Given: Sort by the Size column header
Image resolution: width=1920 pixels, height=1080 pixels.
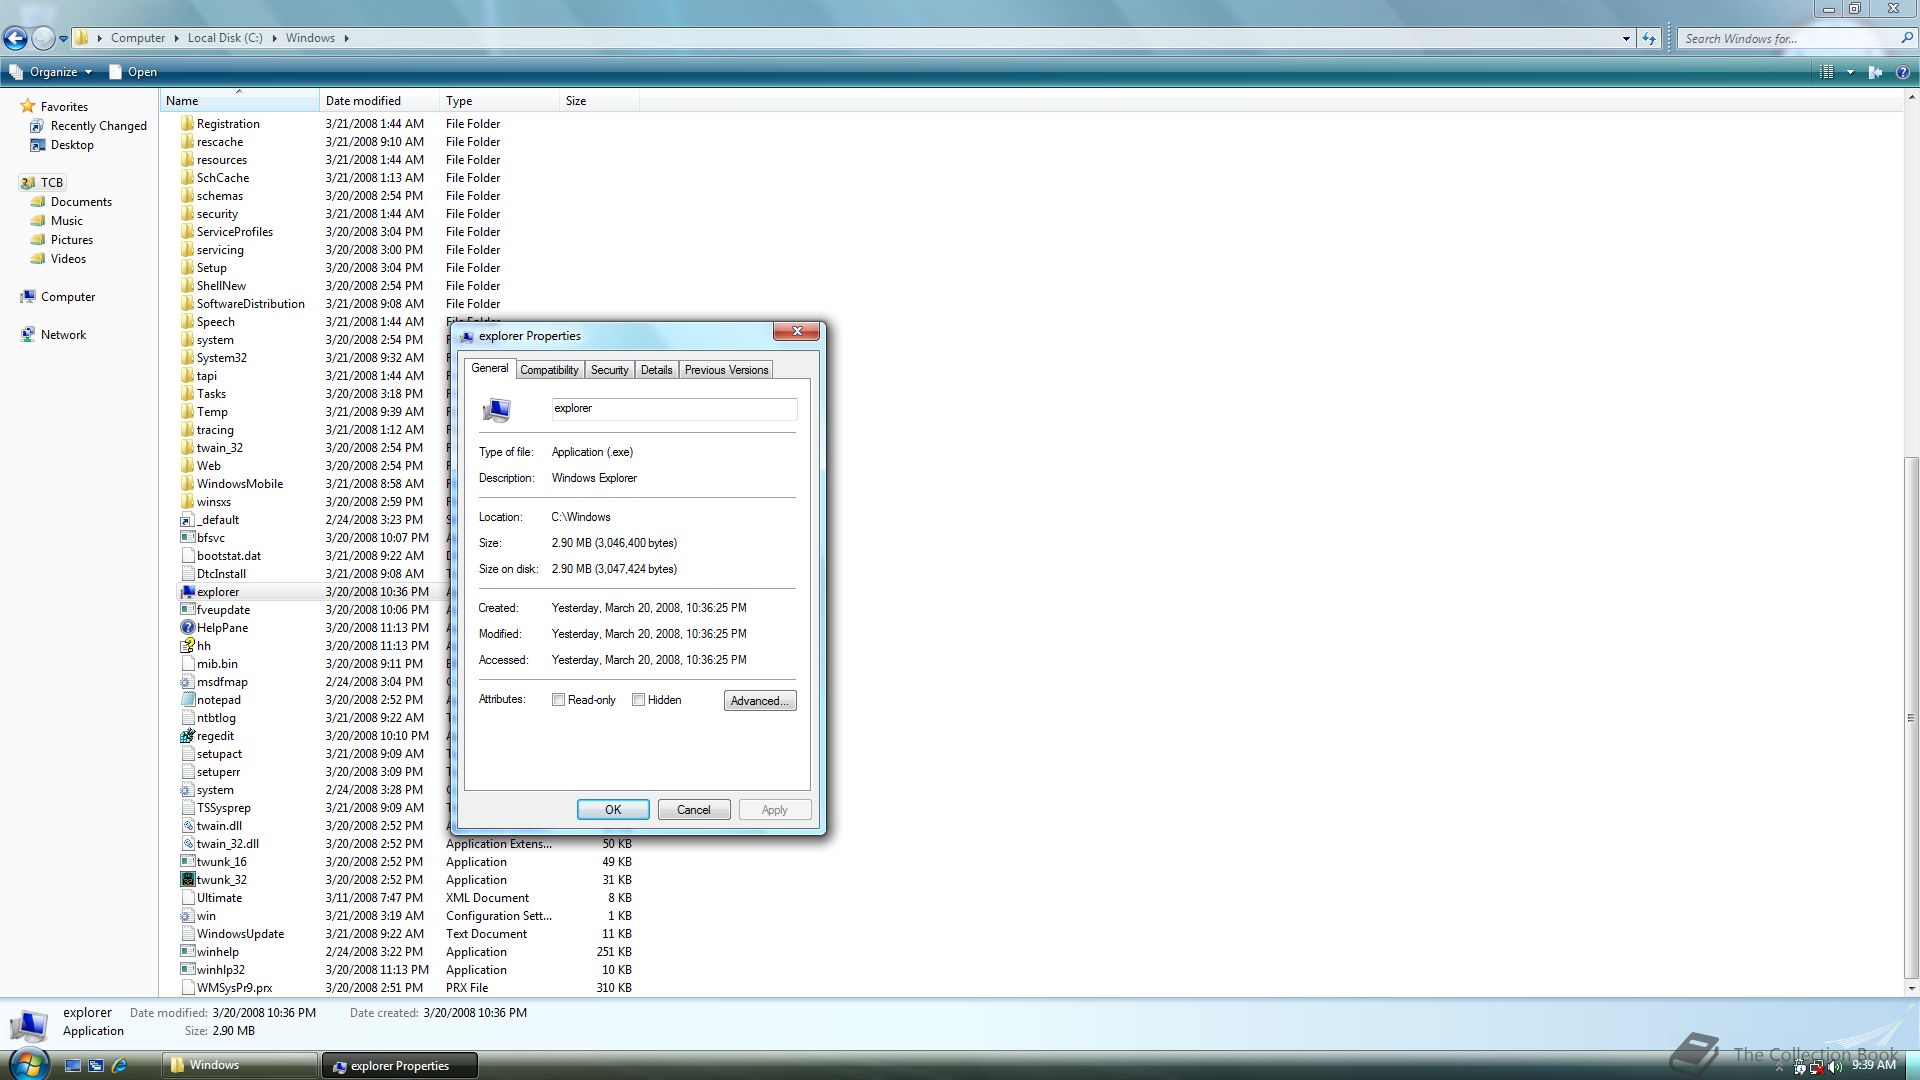Looking at the screenshot, I should pyautogui.click(x=600, y=101).
